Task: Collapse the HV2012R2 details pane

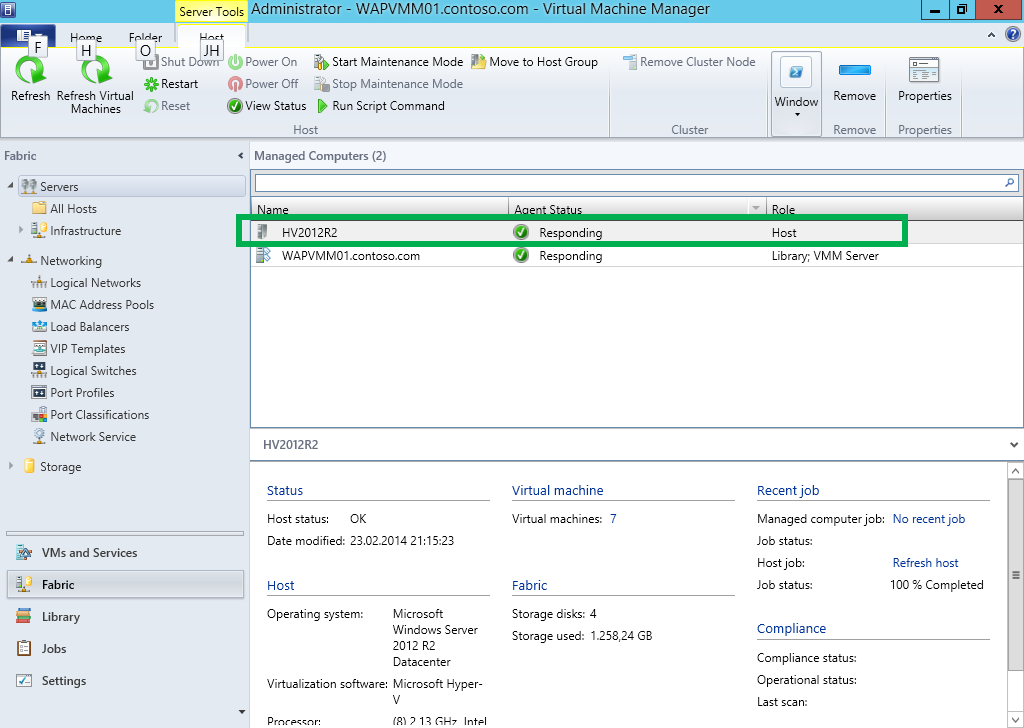Action: click(x=1014, y=445)
